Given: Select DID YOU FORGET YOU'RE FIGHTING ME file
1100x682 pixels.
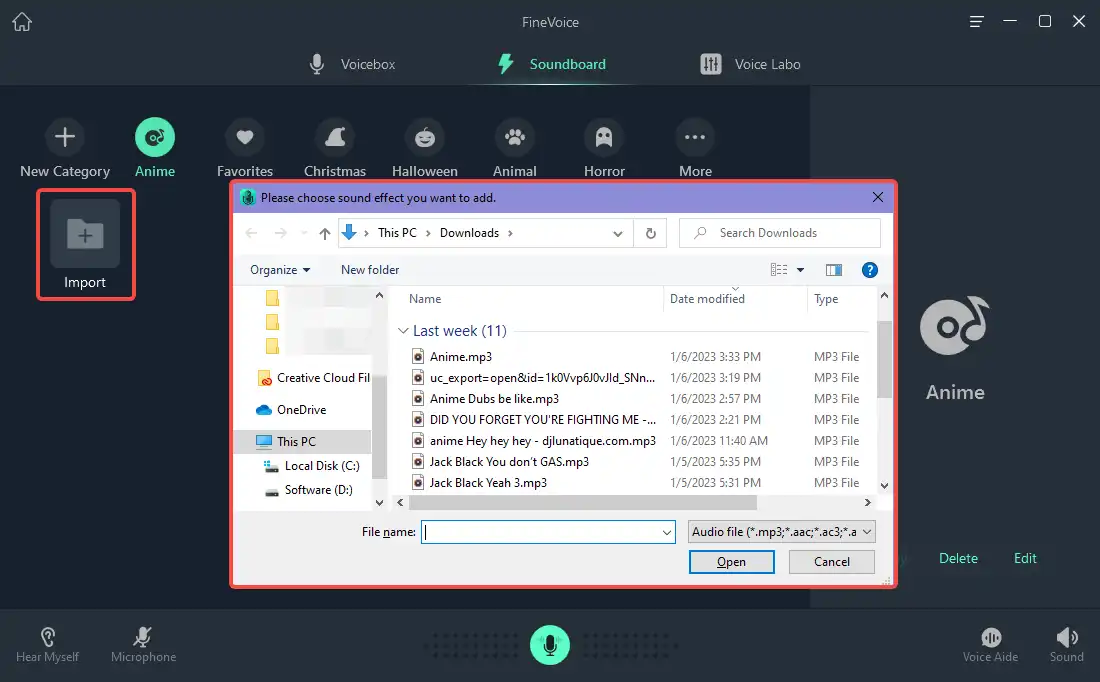Looking at the screenshot, I should point(533,420).
